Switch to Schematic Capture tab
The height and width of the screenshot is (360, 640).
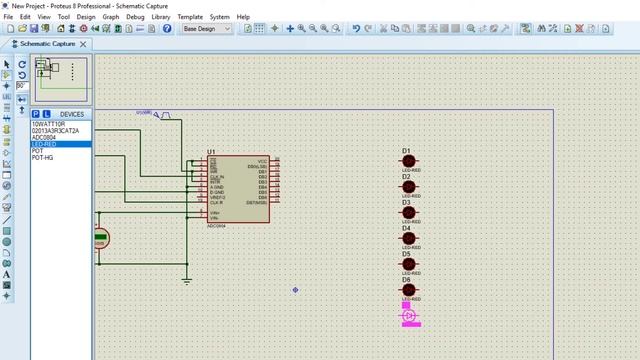click(x=48, y=44)
